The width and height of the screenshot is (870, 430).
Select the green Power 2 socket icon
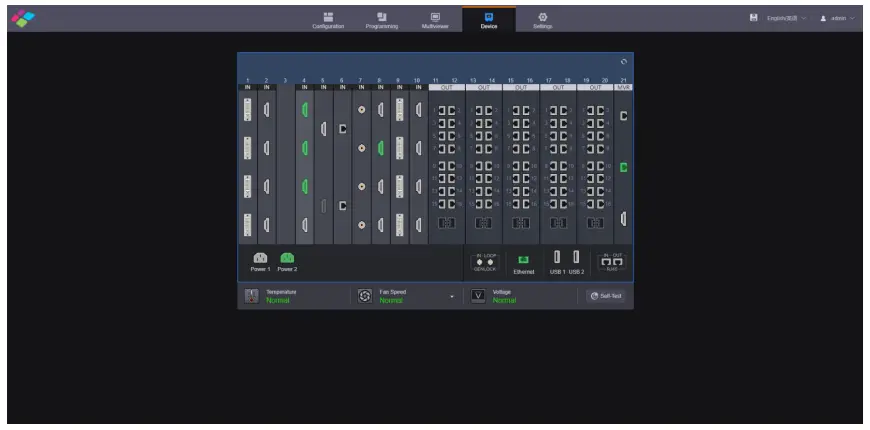pos(286,258)
